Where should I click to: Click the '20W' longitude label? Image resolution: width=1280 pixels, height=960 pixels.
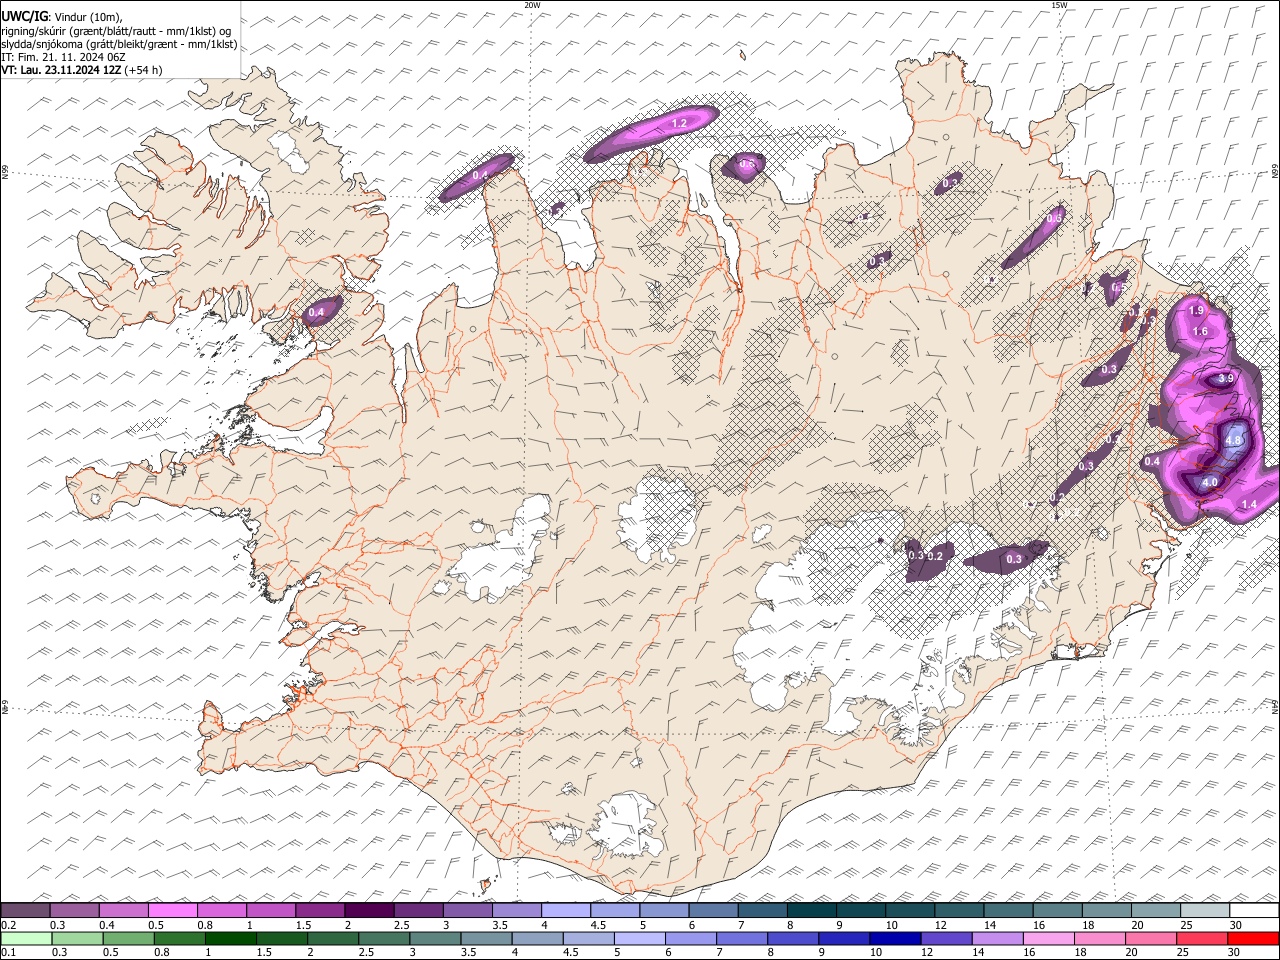532,5
